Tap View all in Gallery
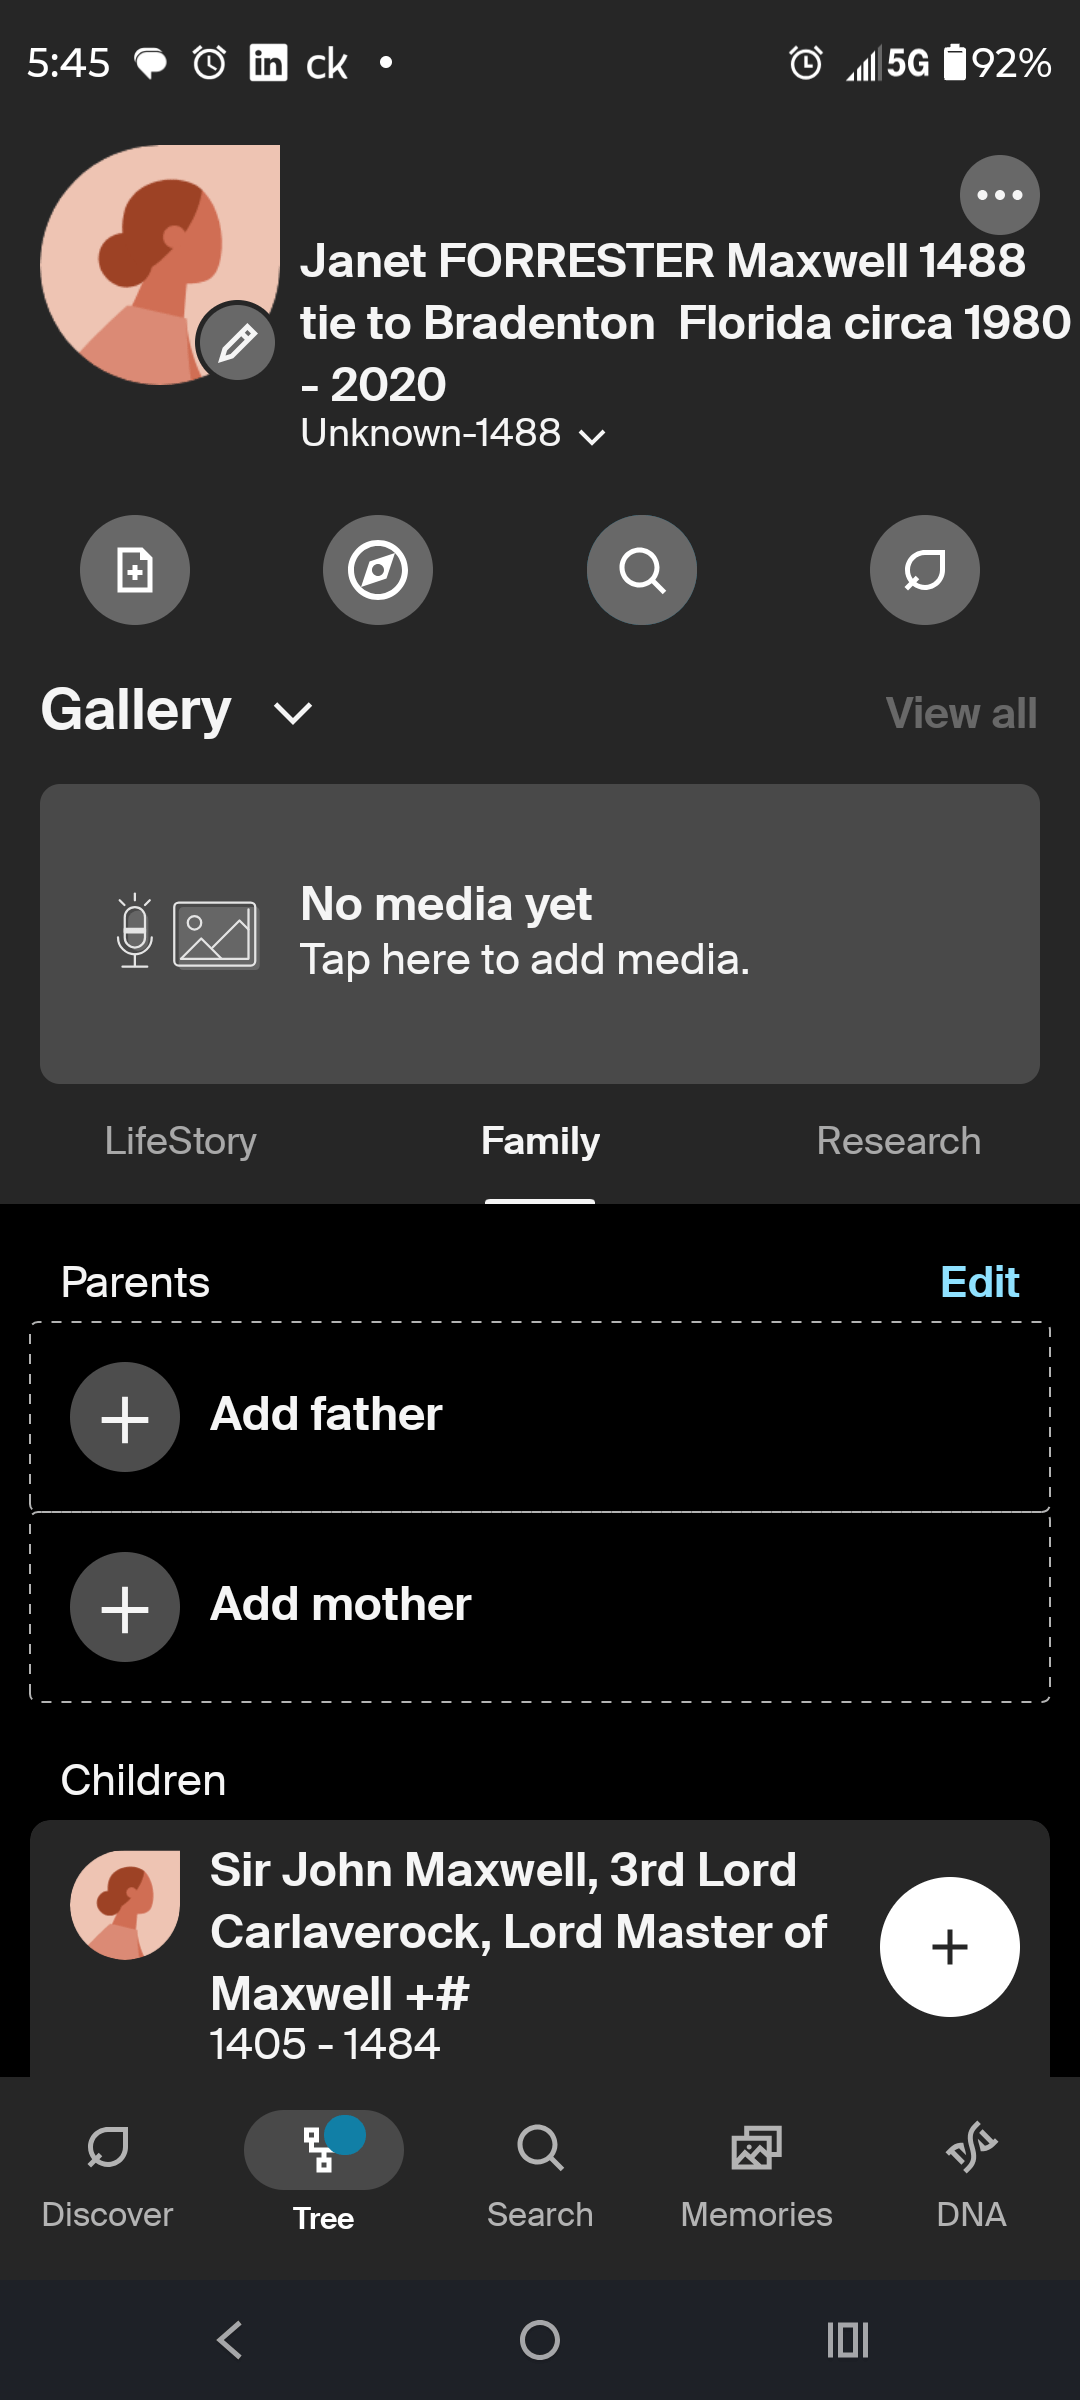1080x2400 pixels. click(x=961, y=714)
